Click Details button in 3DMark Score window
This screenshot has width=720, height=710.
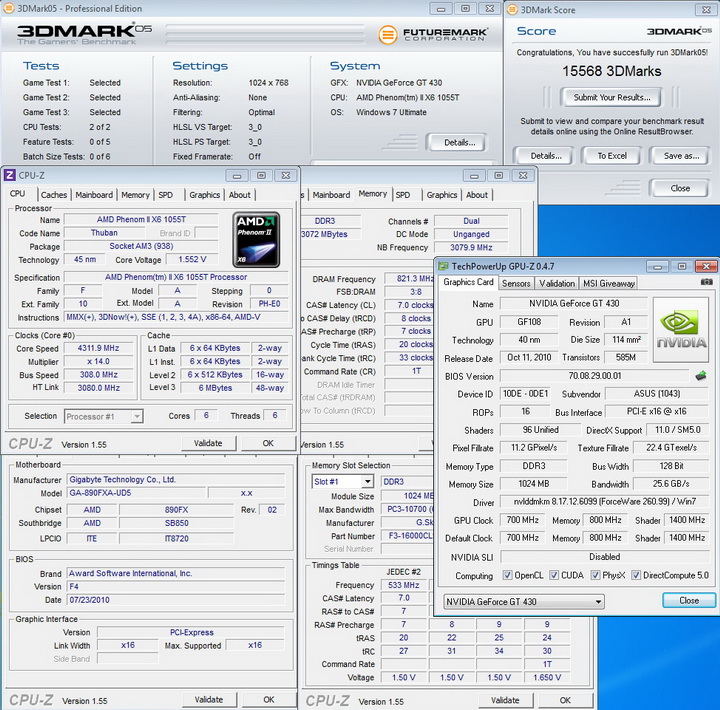click(546, 156)
